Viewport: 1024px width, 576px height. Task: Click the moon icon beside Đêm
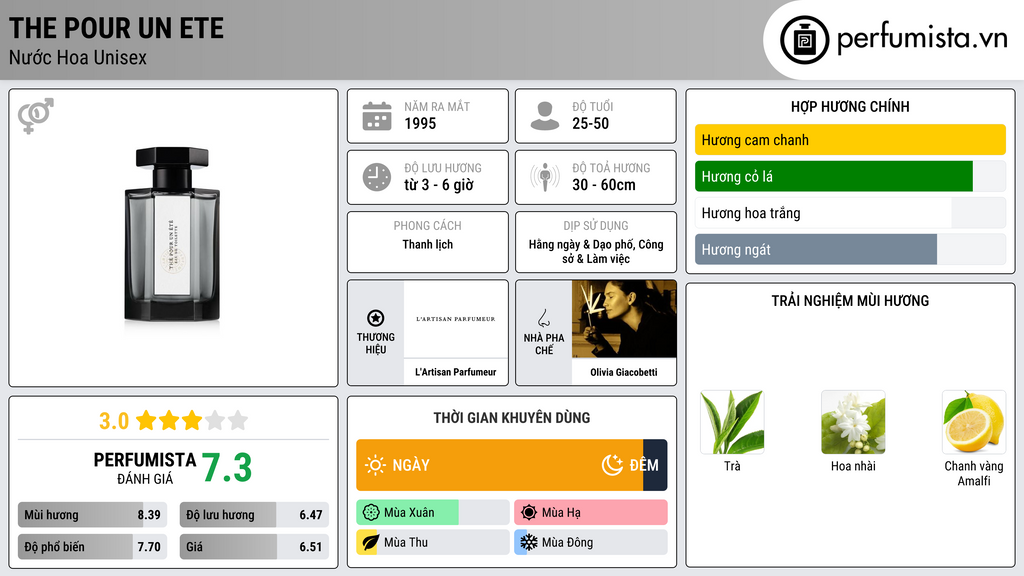pos(612,465)
